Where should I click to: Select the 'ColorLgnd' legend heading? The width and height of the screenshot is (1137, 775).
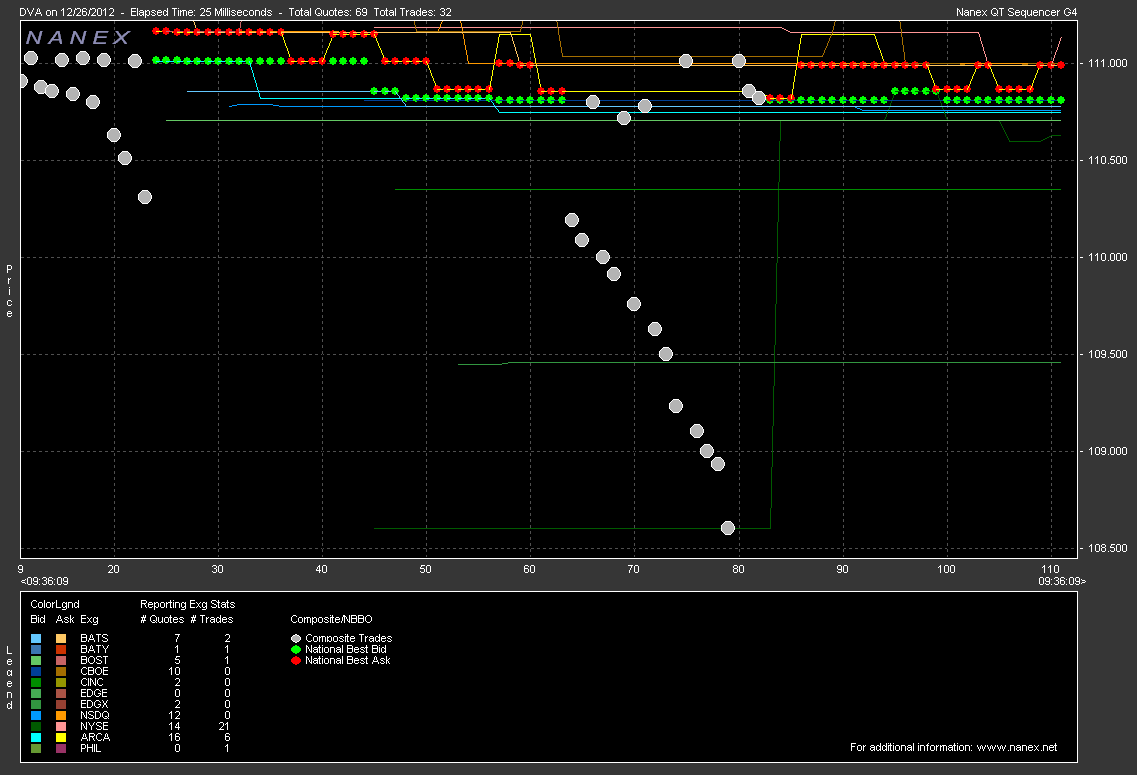pyautogui.click(x=55, y=605)
